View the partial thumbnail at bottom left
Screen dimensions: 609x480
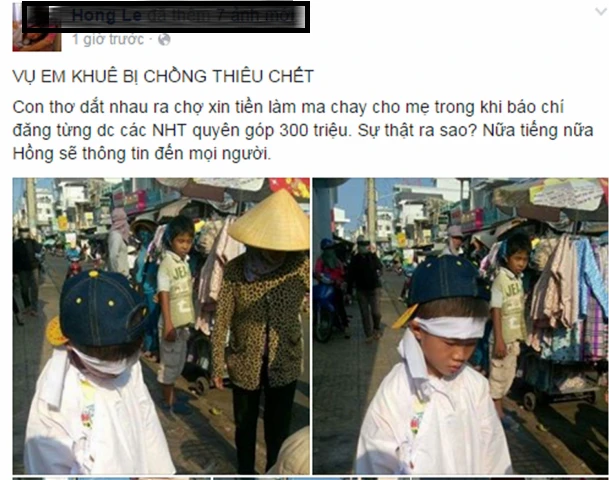(112, 478)
